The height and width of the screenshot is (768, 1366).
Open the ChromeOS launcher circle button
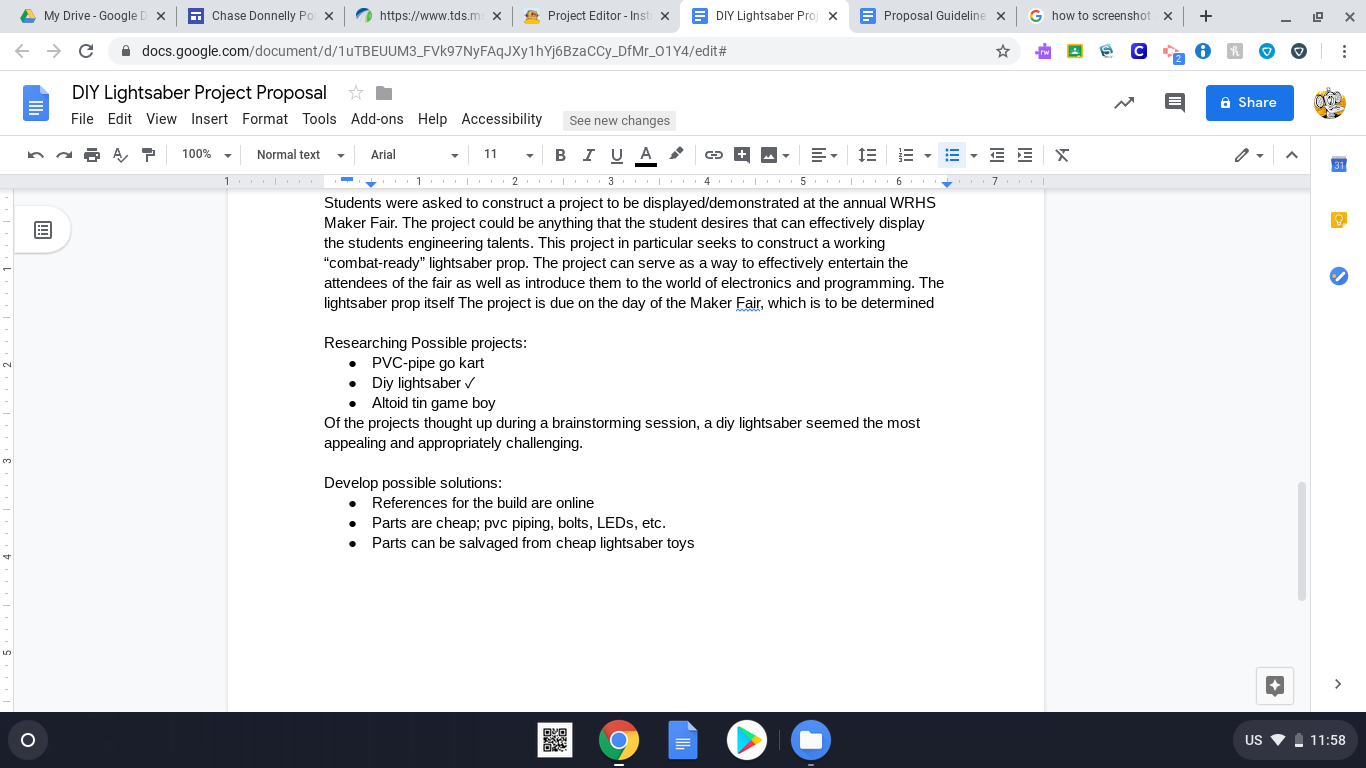(x=28, y=740)
